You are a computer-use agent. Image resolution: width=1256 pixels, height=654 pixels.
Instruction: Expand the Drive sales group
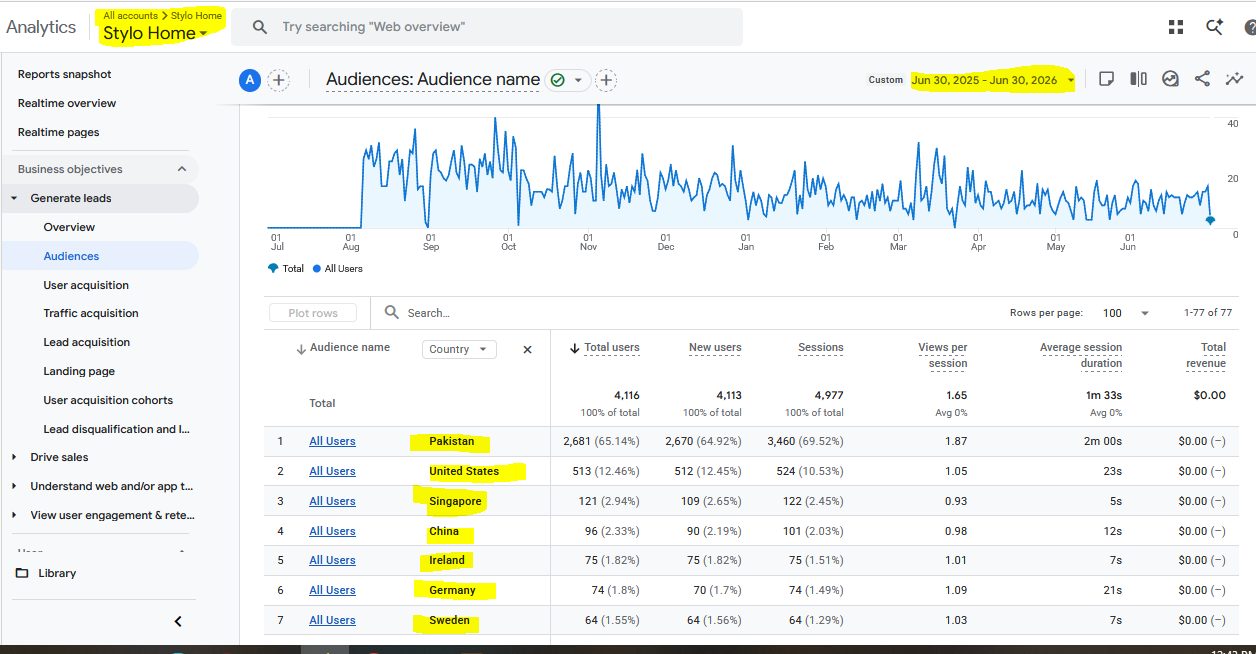tap(14, 457)
